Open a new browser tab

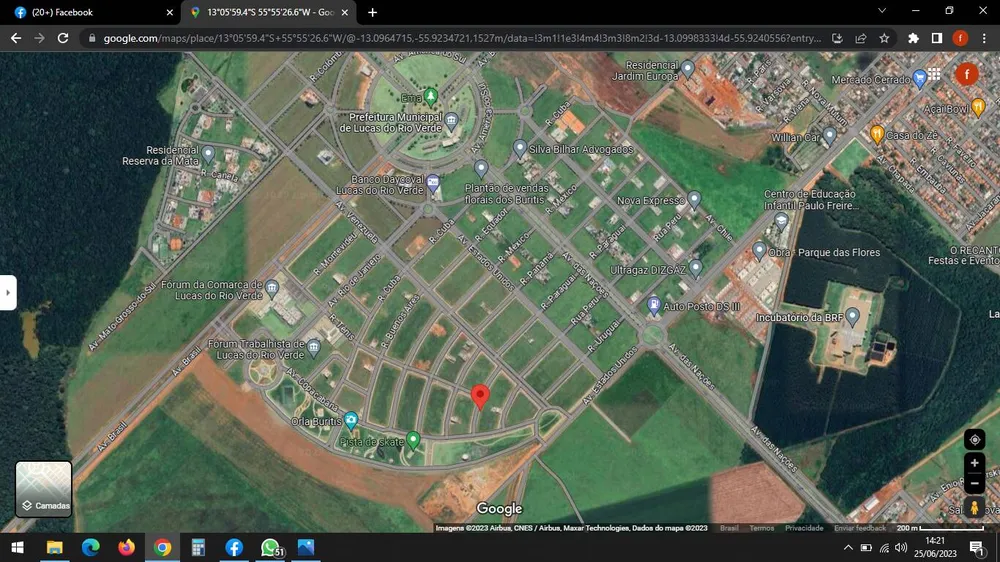click(372, 12)
